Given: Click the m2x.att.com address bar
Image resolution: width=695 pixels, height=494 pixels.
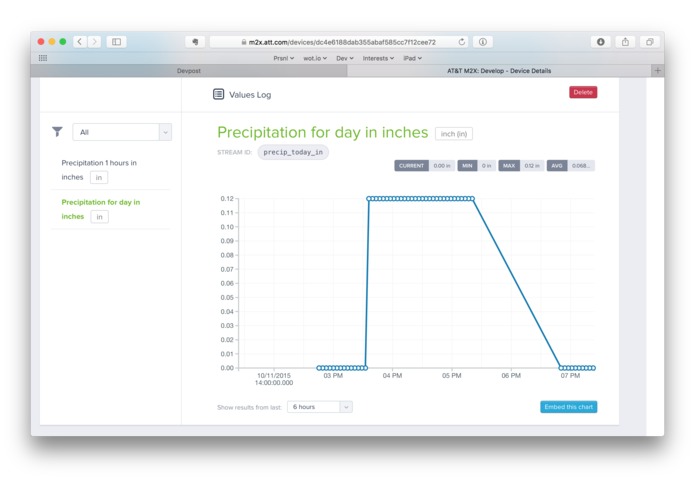Looking at the screenshot, I should pos(341,42).
